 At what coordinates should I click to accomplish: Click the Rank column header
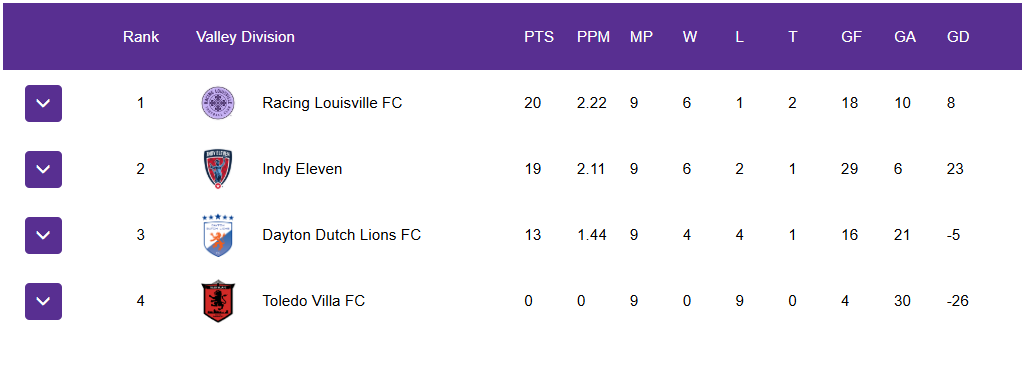pos(141,37)
